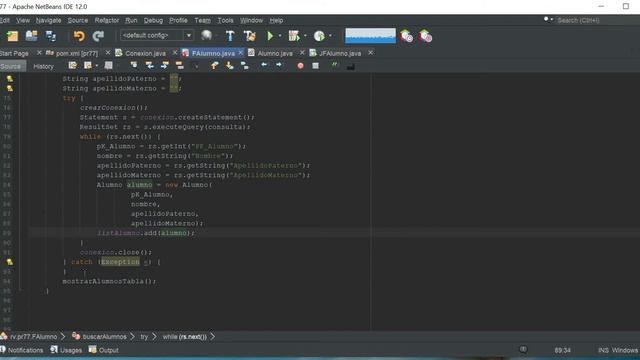The image size is (640, 360).
Task: Open the default config combo box
Action: tap(157, 36)
